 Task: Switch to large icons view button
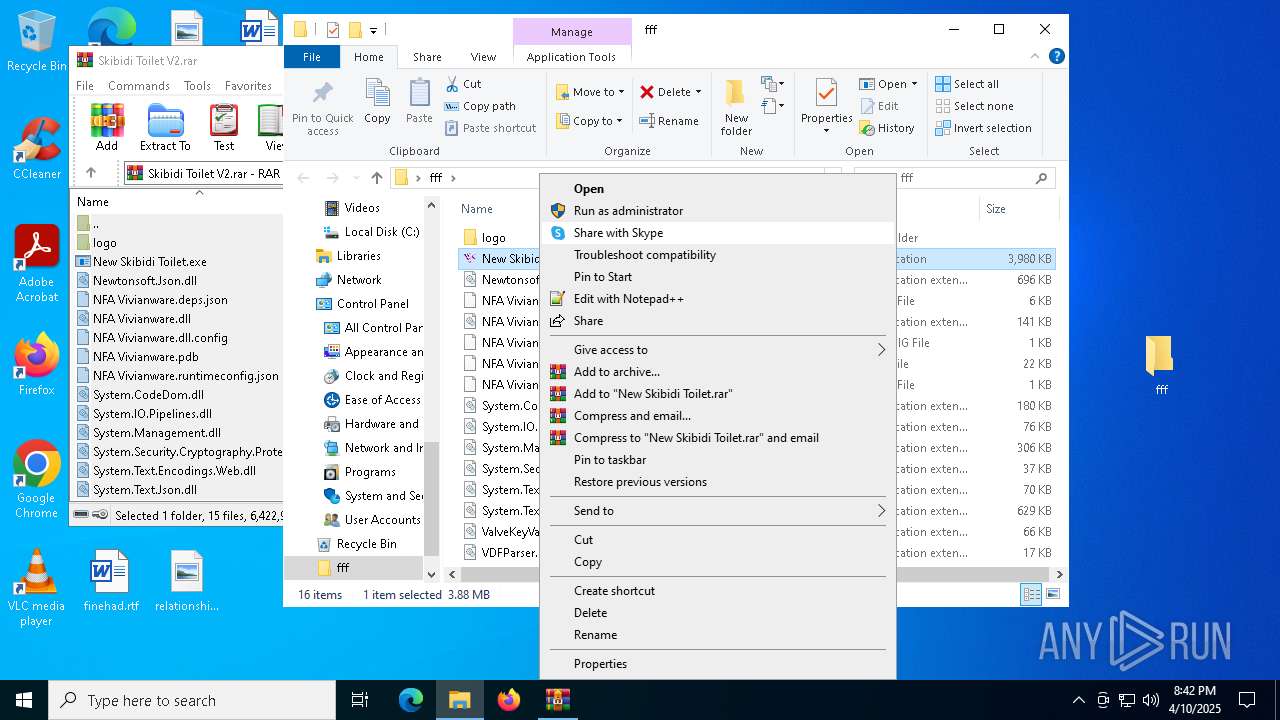(1052, 594)
